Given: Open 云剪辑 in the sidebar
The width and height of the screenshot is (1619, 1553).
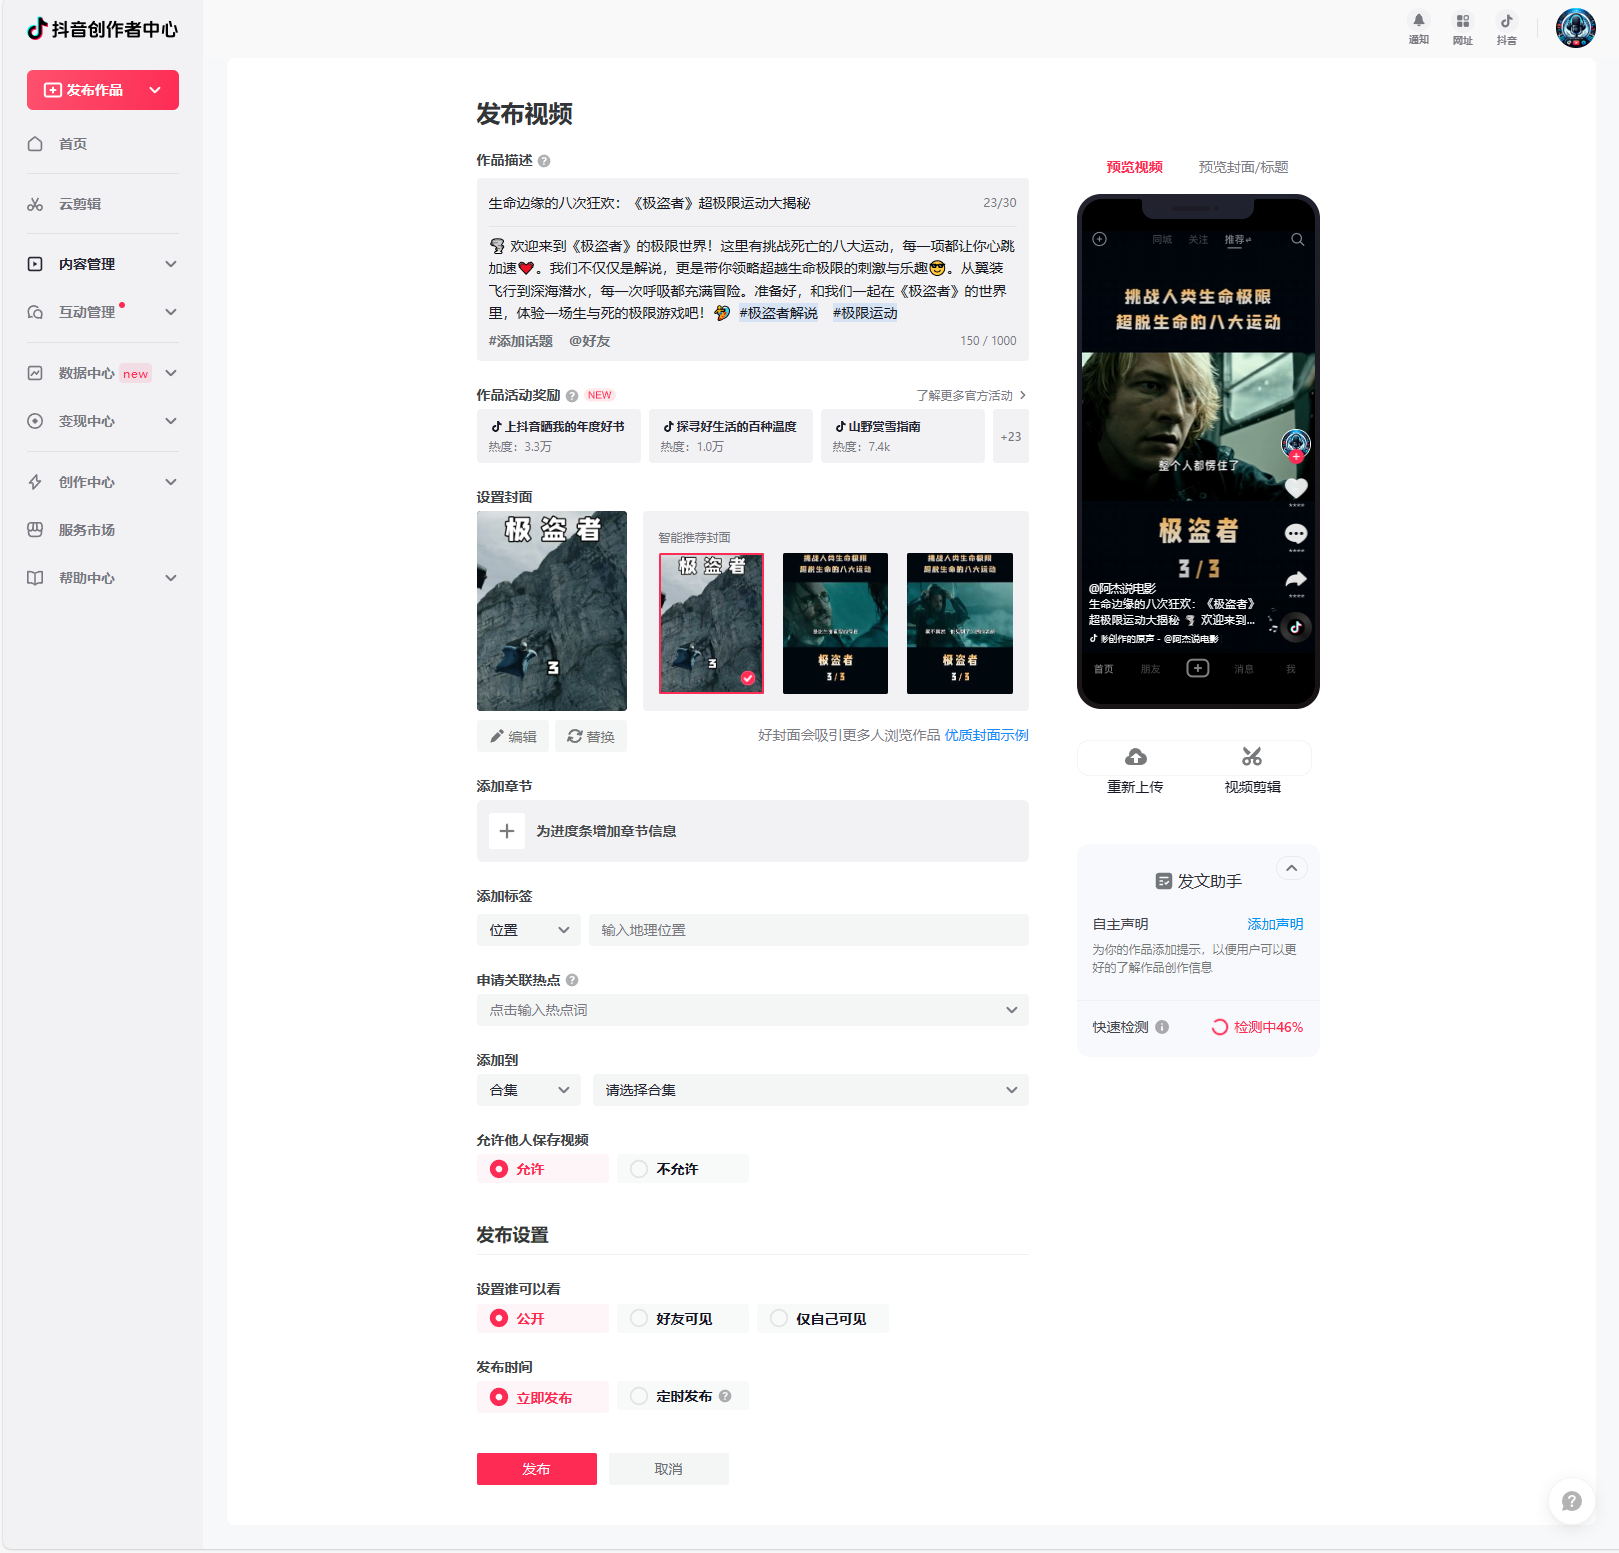Looking at the screenshot, I should click(x=80, y=204).
